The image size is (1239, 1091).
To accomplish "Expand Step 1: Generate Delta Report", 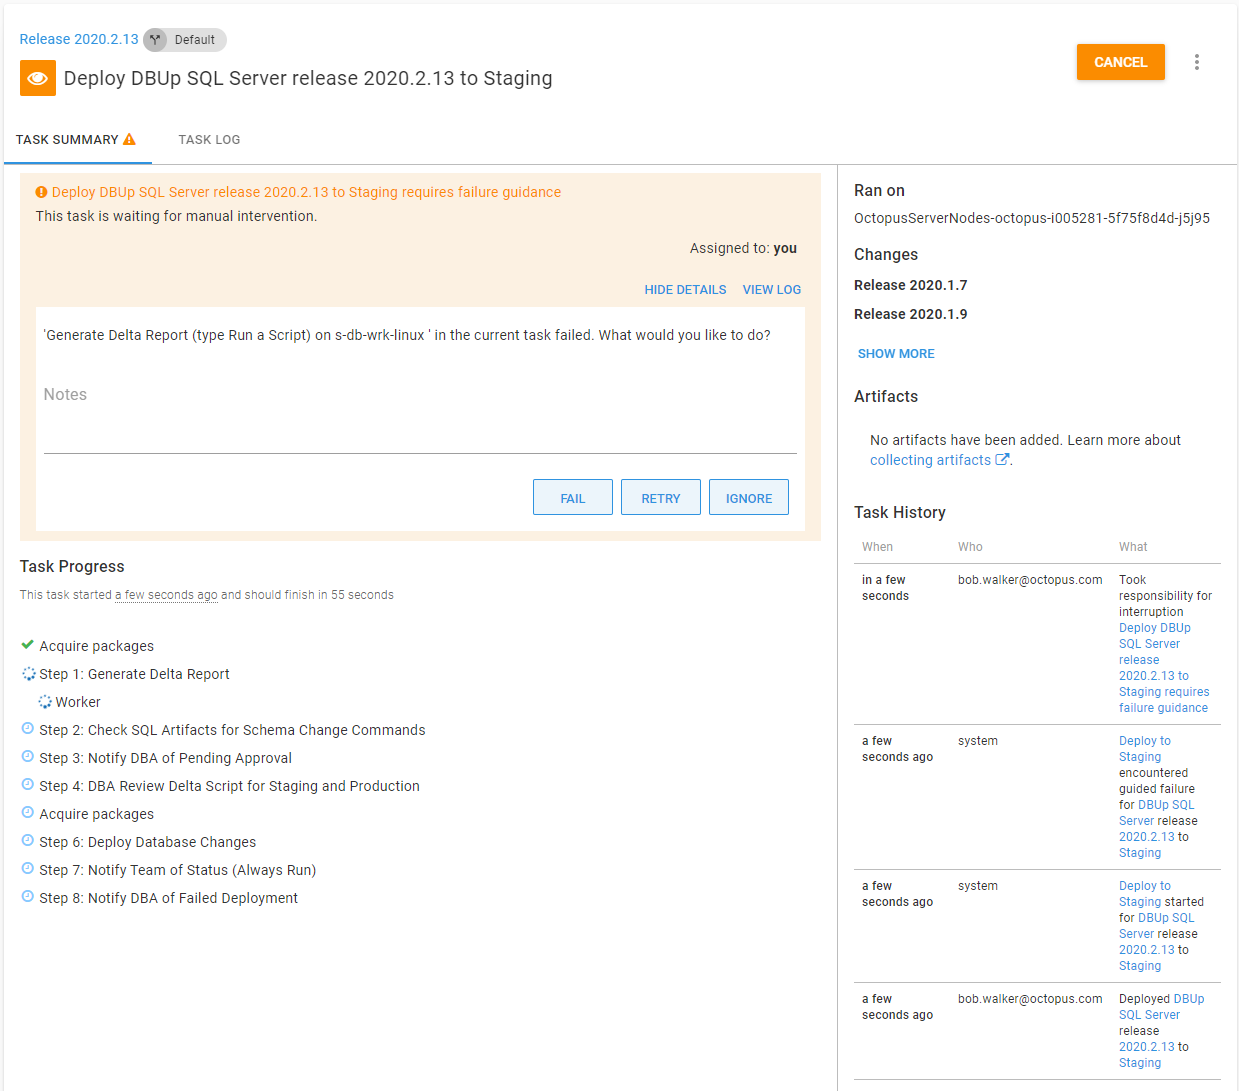I will point(134,674).
